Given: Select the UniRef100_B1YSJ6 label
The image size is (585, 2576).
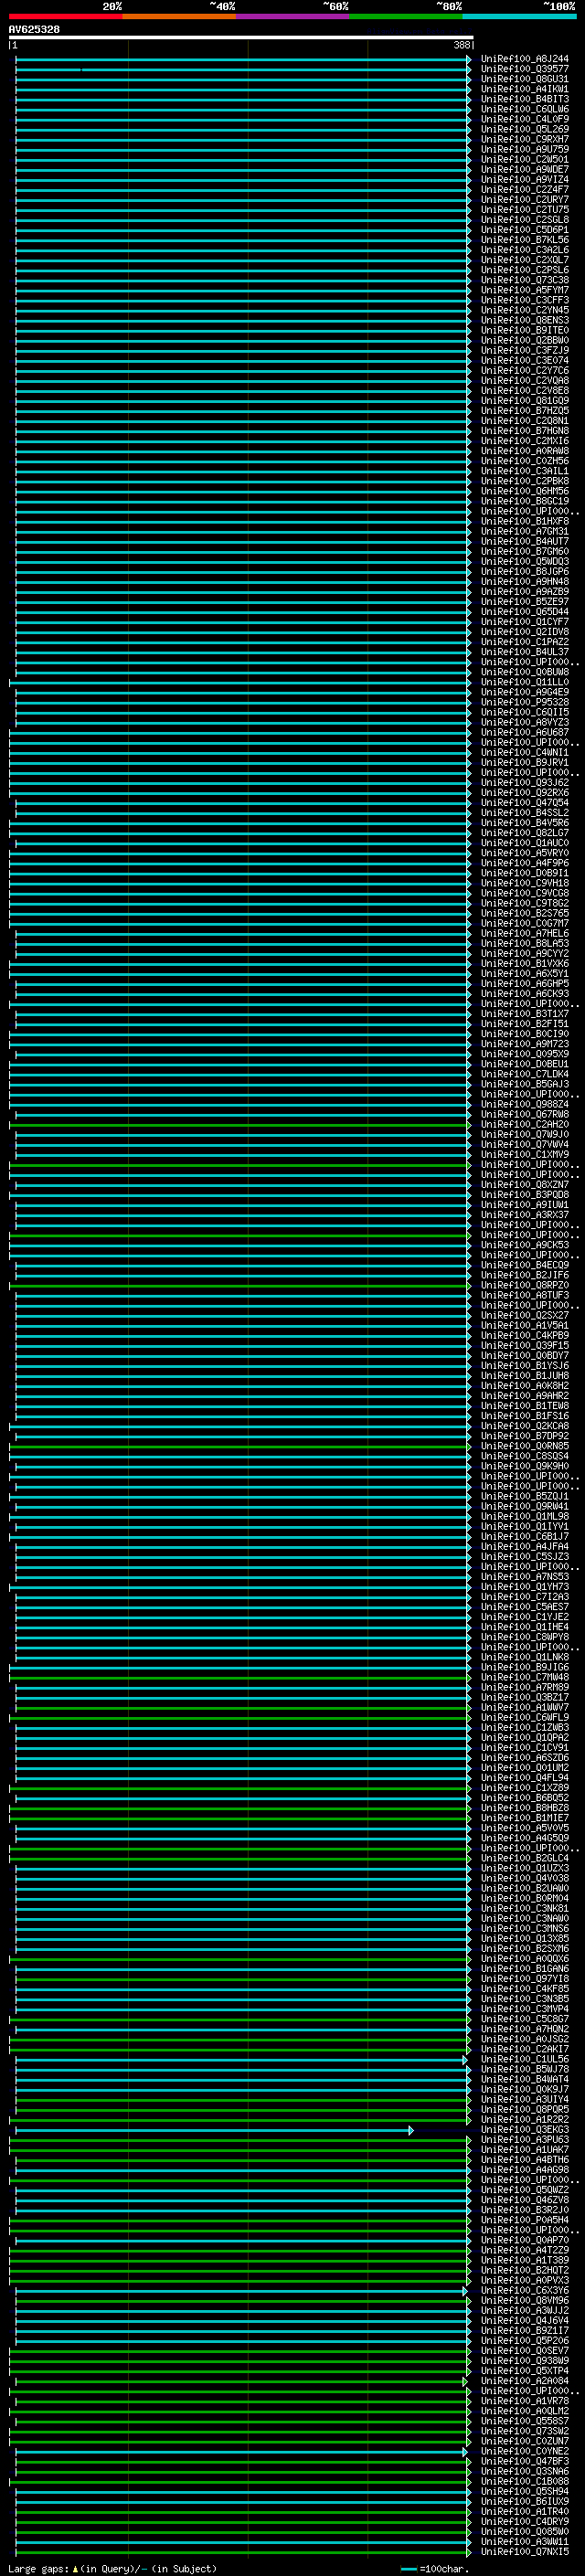Looking at the screenshot, I should click(x=524, y=1366).
